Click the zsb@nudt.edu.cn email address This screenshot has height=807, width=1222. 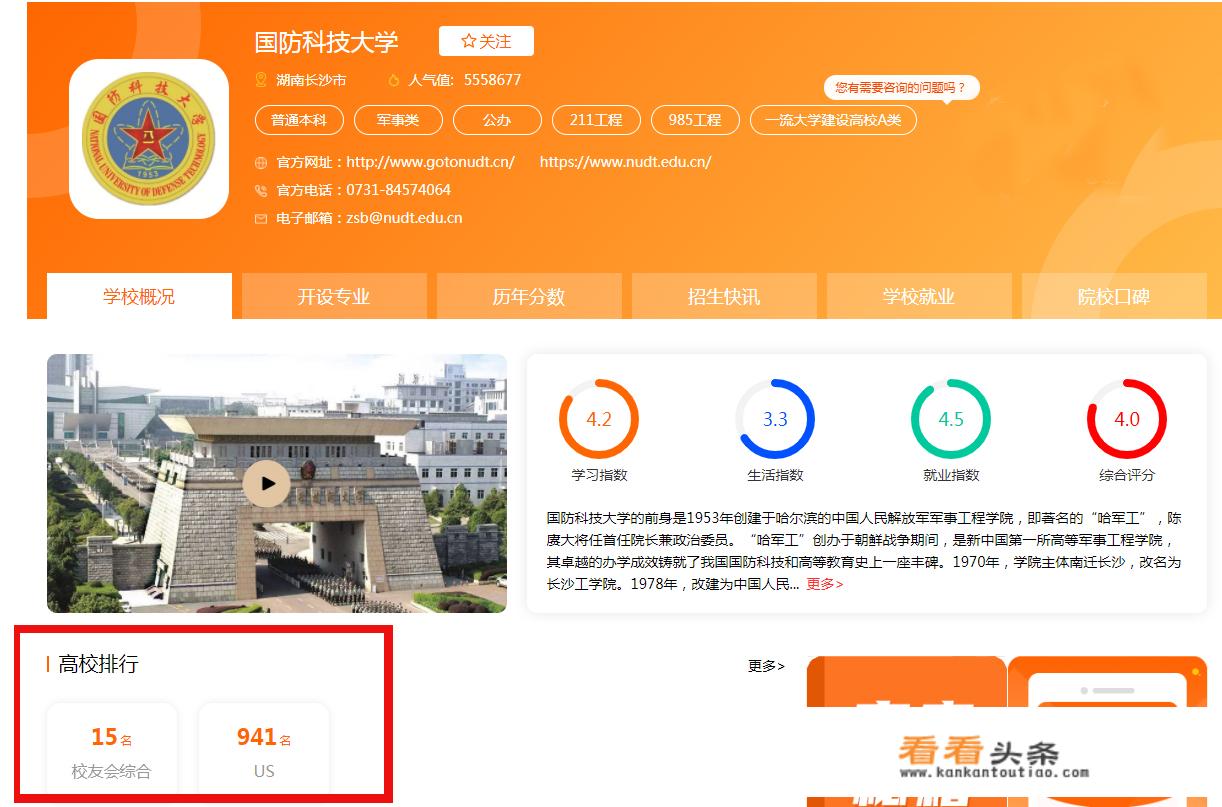tap(404, 218)
